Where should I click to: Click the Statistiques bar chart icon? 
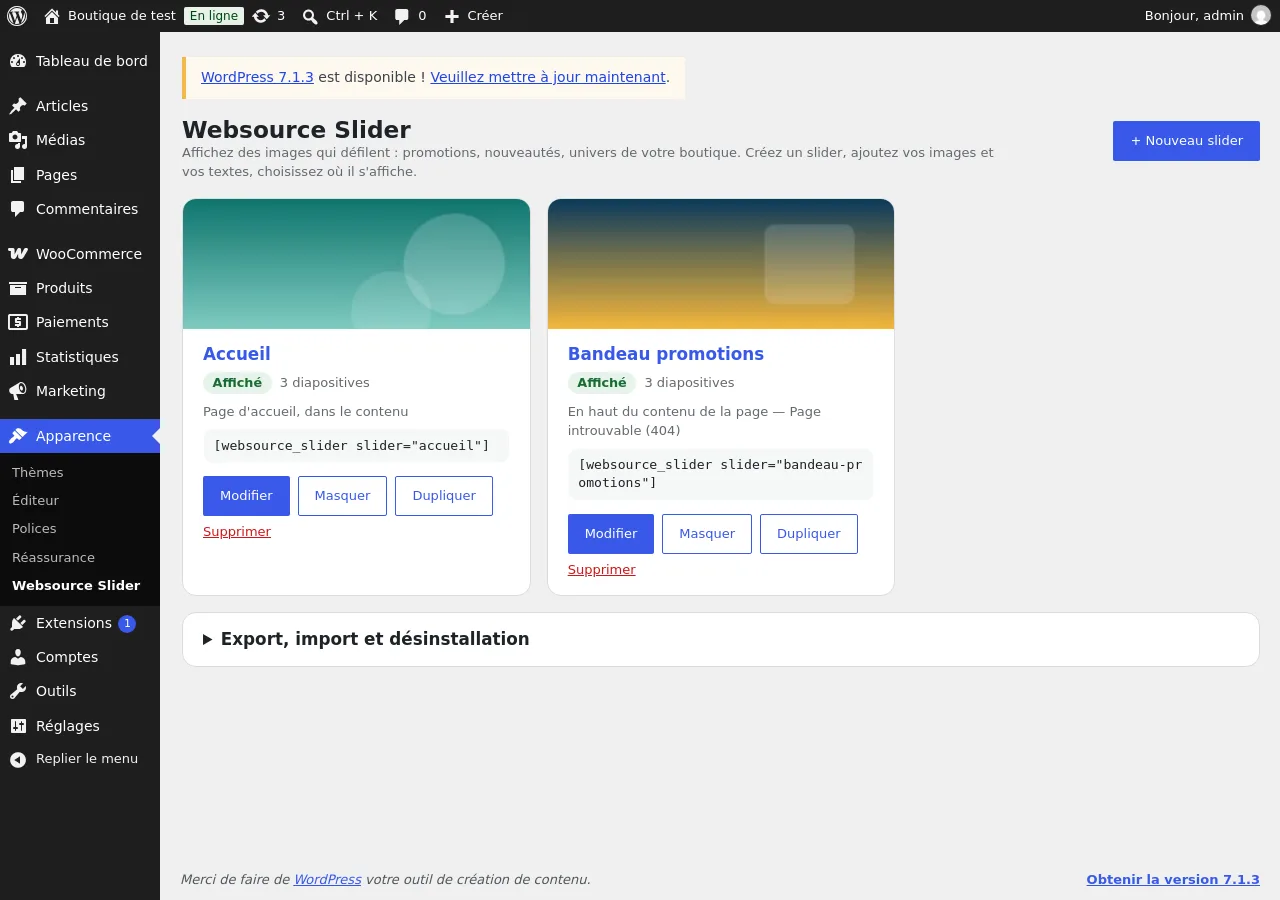pyautogui.click(x=18, y=357)
